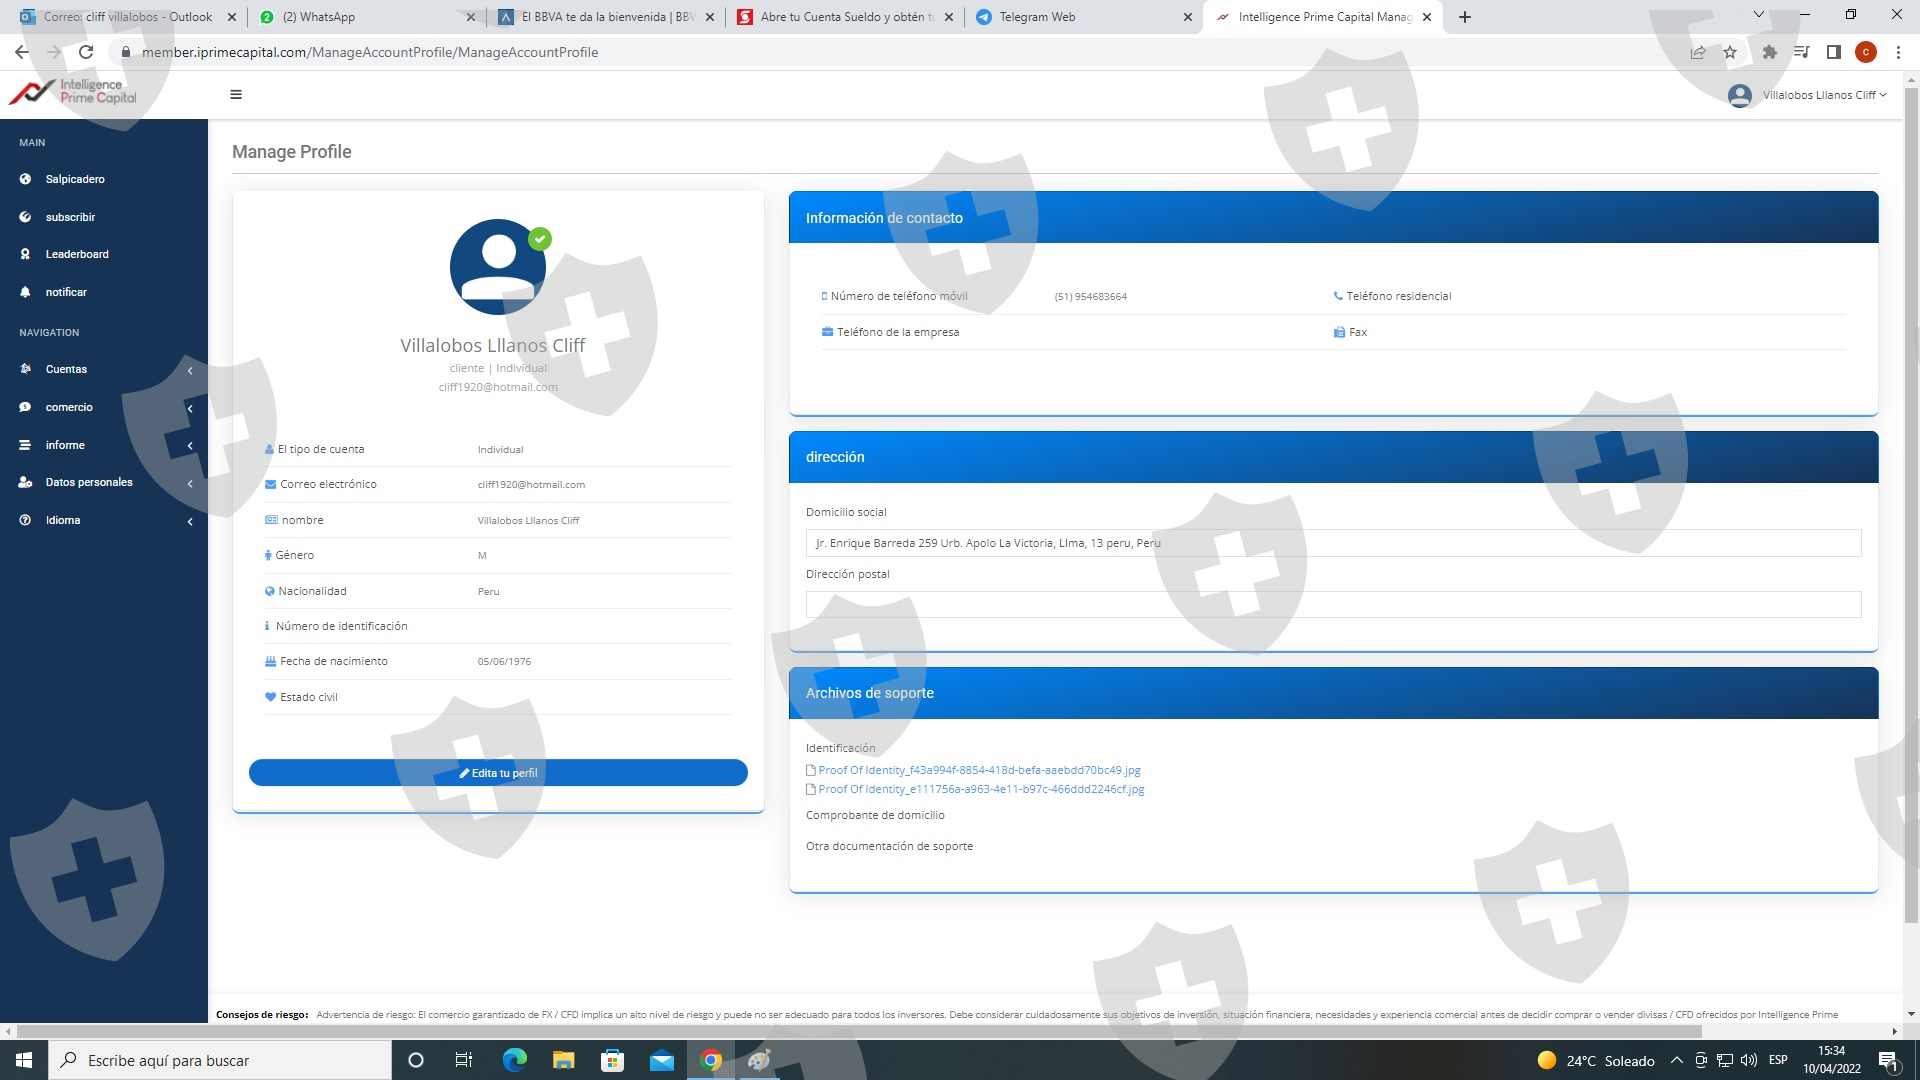Open Leaderboard from sidebar

click(x=77, y=254)
